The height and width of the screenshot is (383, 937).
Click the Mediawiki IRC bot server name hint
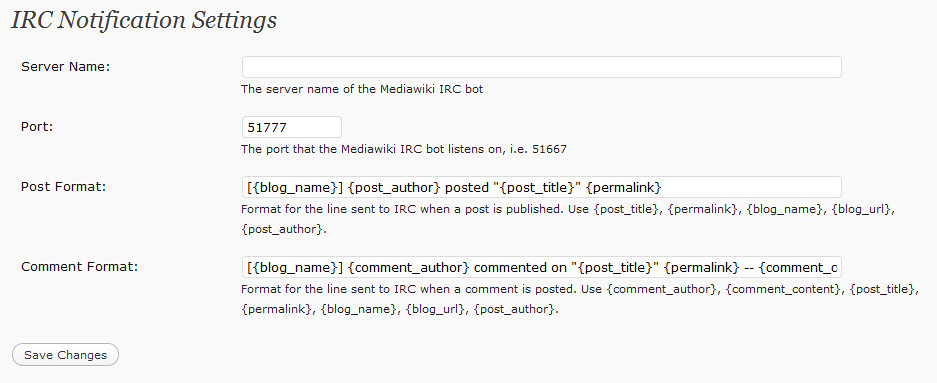click(362, 90)
